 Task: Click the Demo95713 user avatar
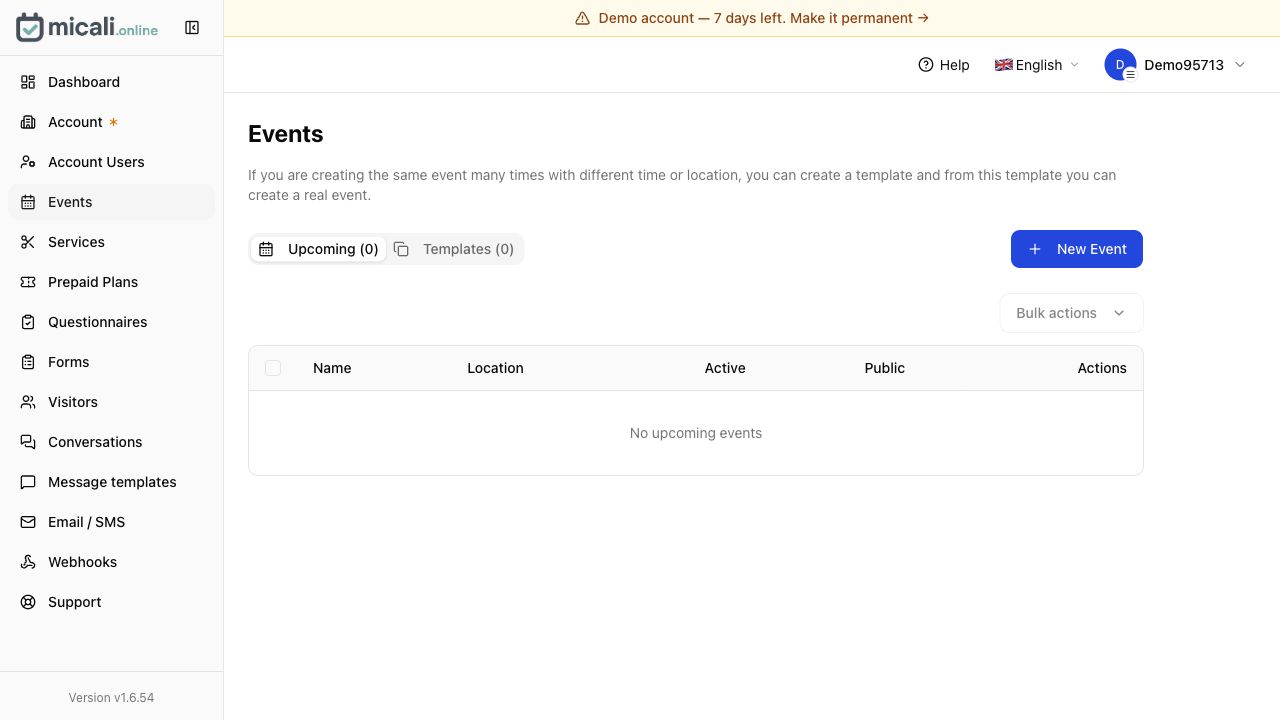[x=1120, y=65]
